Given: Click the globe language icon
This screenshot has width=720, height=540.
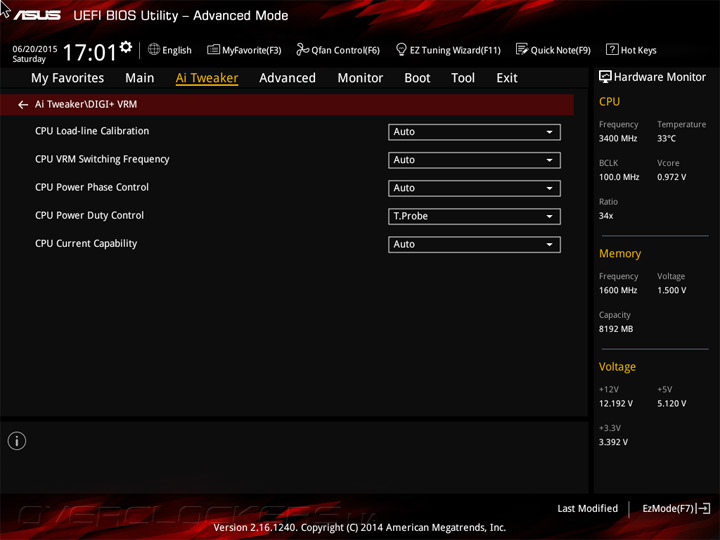Looking at the screenshot, I should [154, 49].
